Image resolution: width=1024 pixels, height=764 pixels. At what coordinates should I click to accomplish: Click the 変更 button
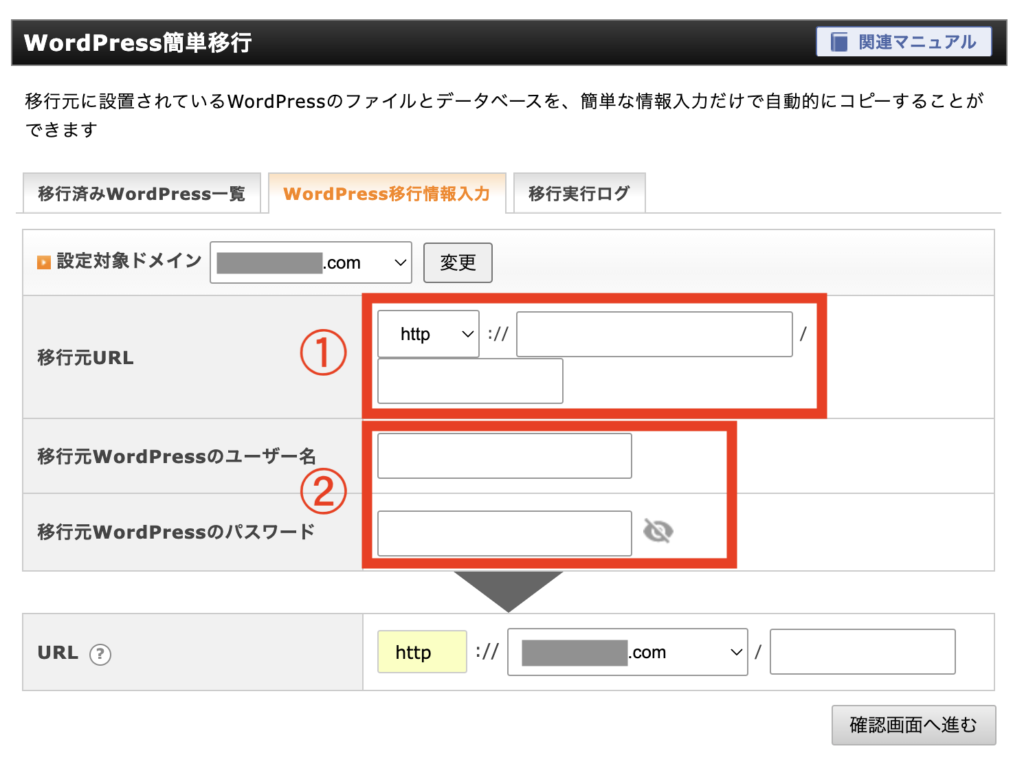pyautogui.click(x=458, y=263)
